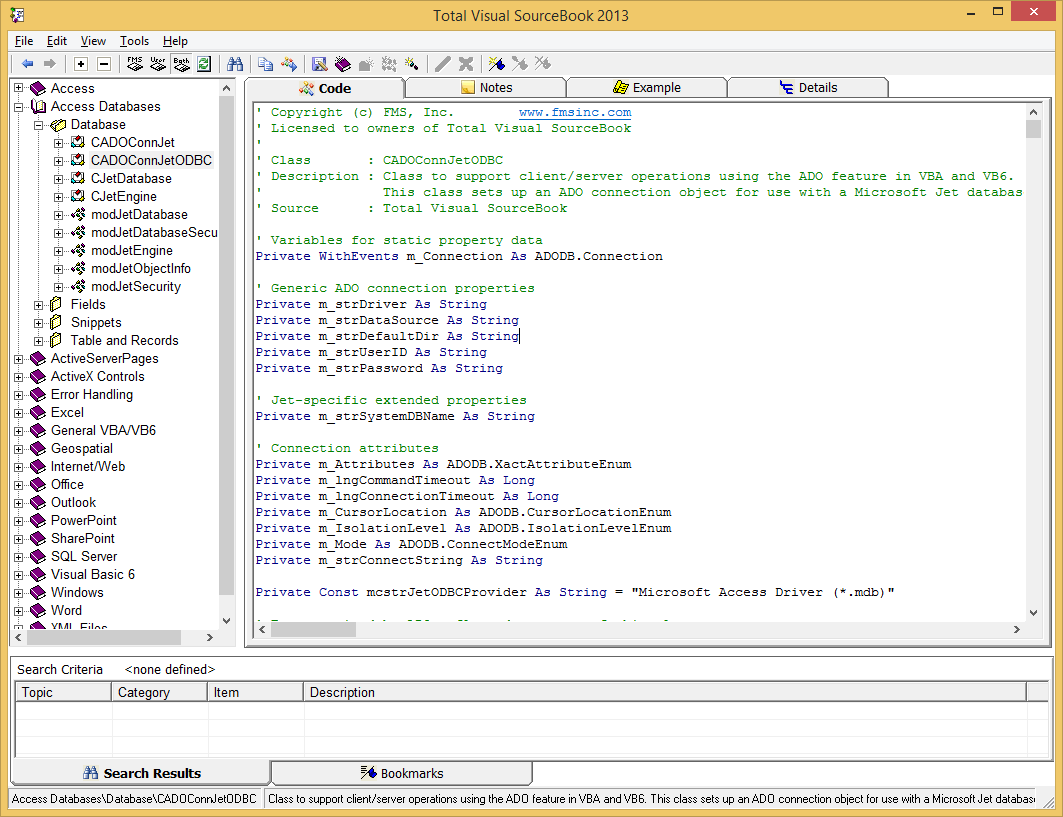
Task: Open the File menu
Action: pyautogui.click(x=24, y=41)
